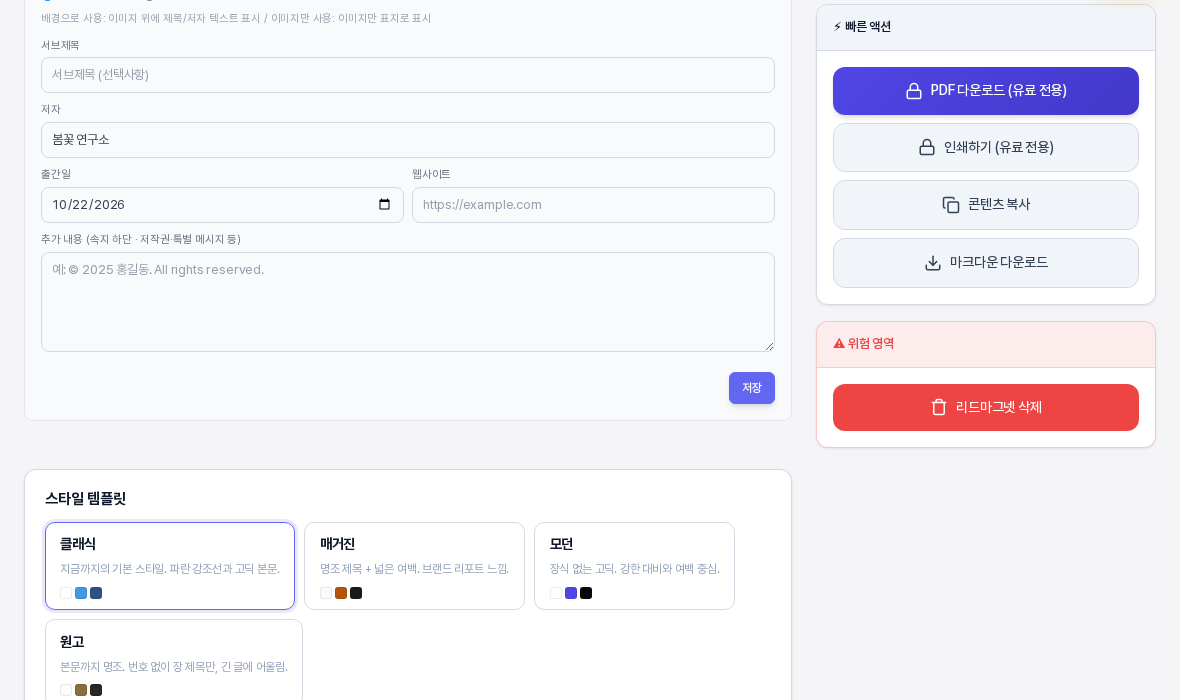Click the white swatch in 클래식 card

pyautogui.click(x=66, y=593)
